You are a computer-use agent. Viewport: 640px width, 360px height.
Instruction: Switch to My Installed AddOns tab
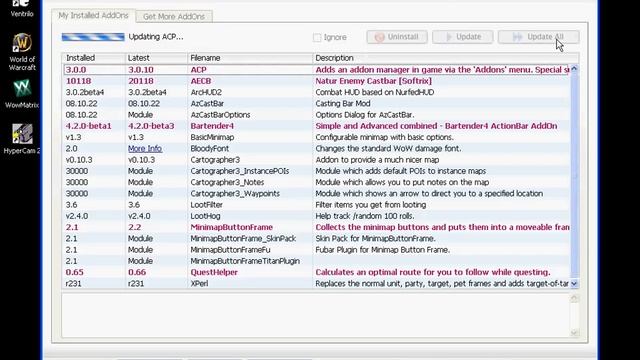[93, 16]
